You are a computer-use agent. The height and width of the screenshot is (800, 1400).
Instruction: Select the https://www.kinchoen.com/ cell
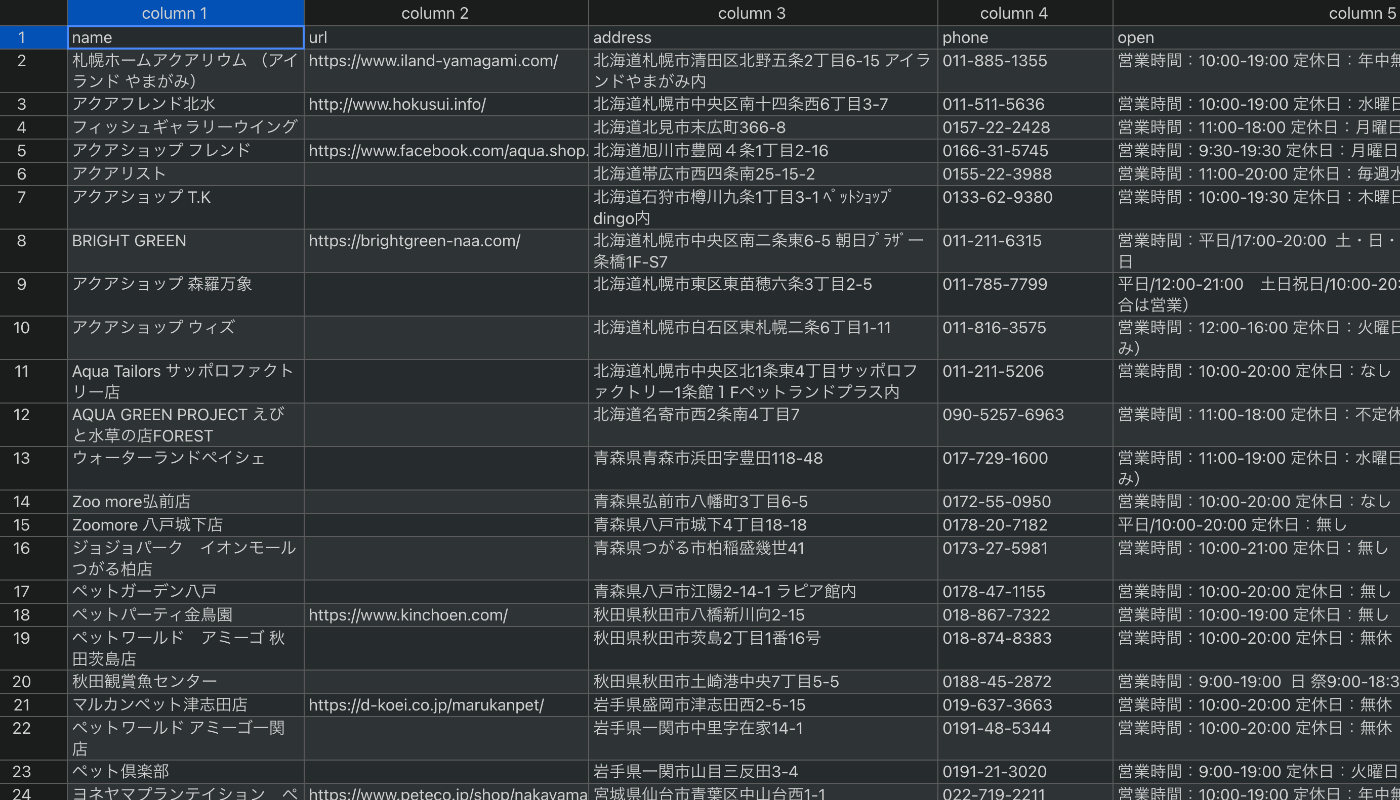pyautogui.click(x=446, y=615)
